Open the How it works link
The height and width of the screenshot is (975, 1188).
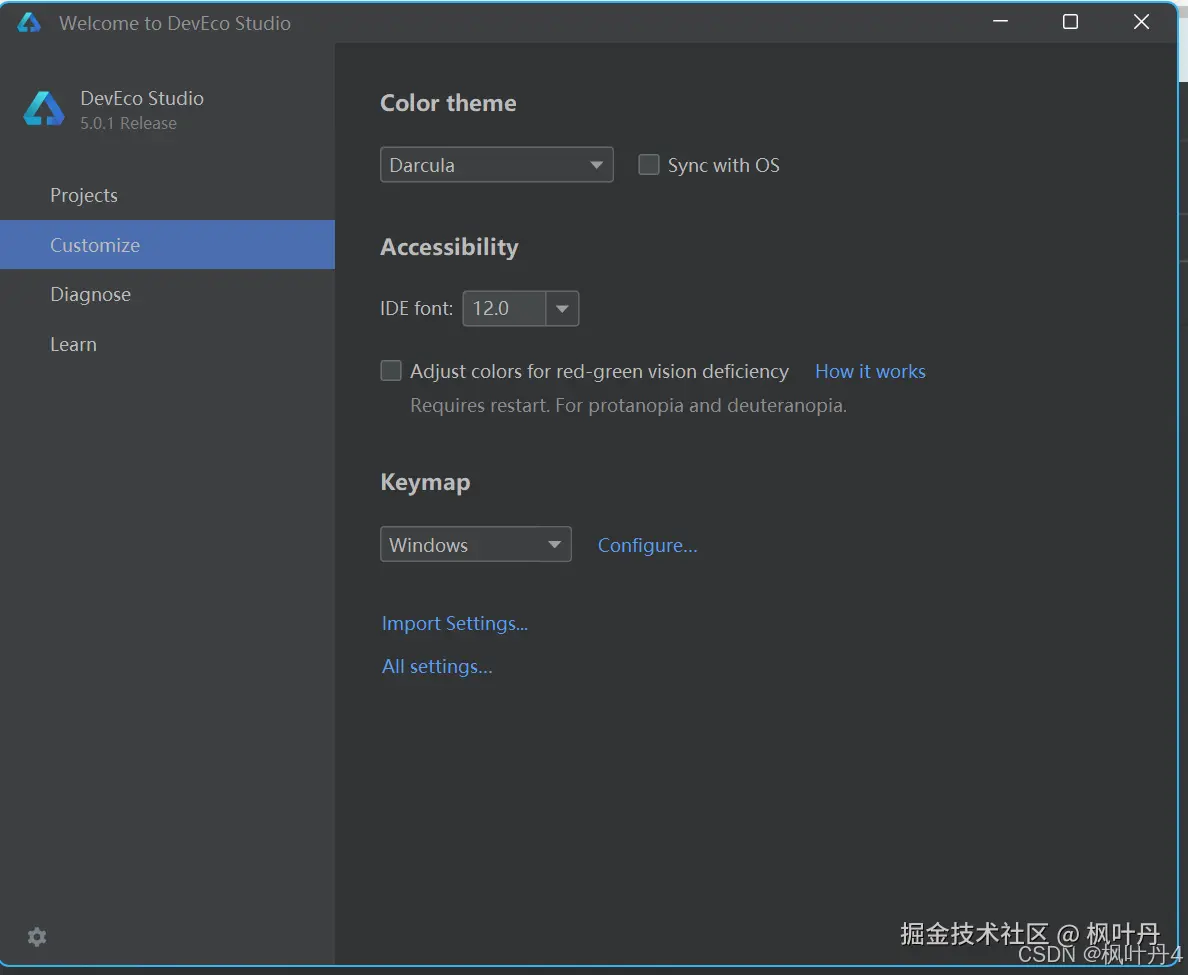point(870,371)
